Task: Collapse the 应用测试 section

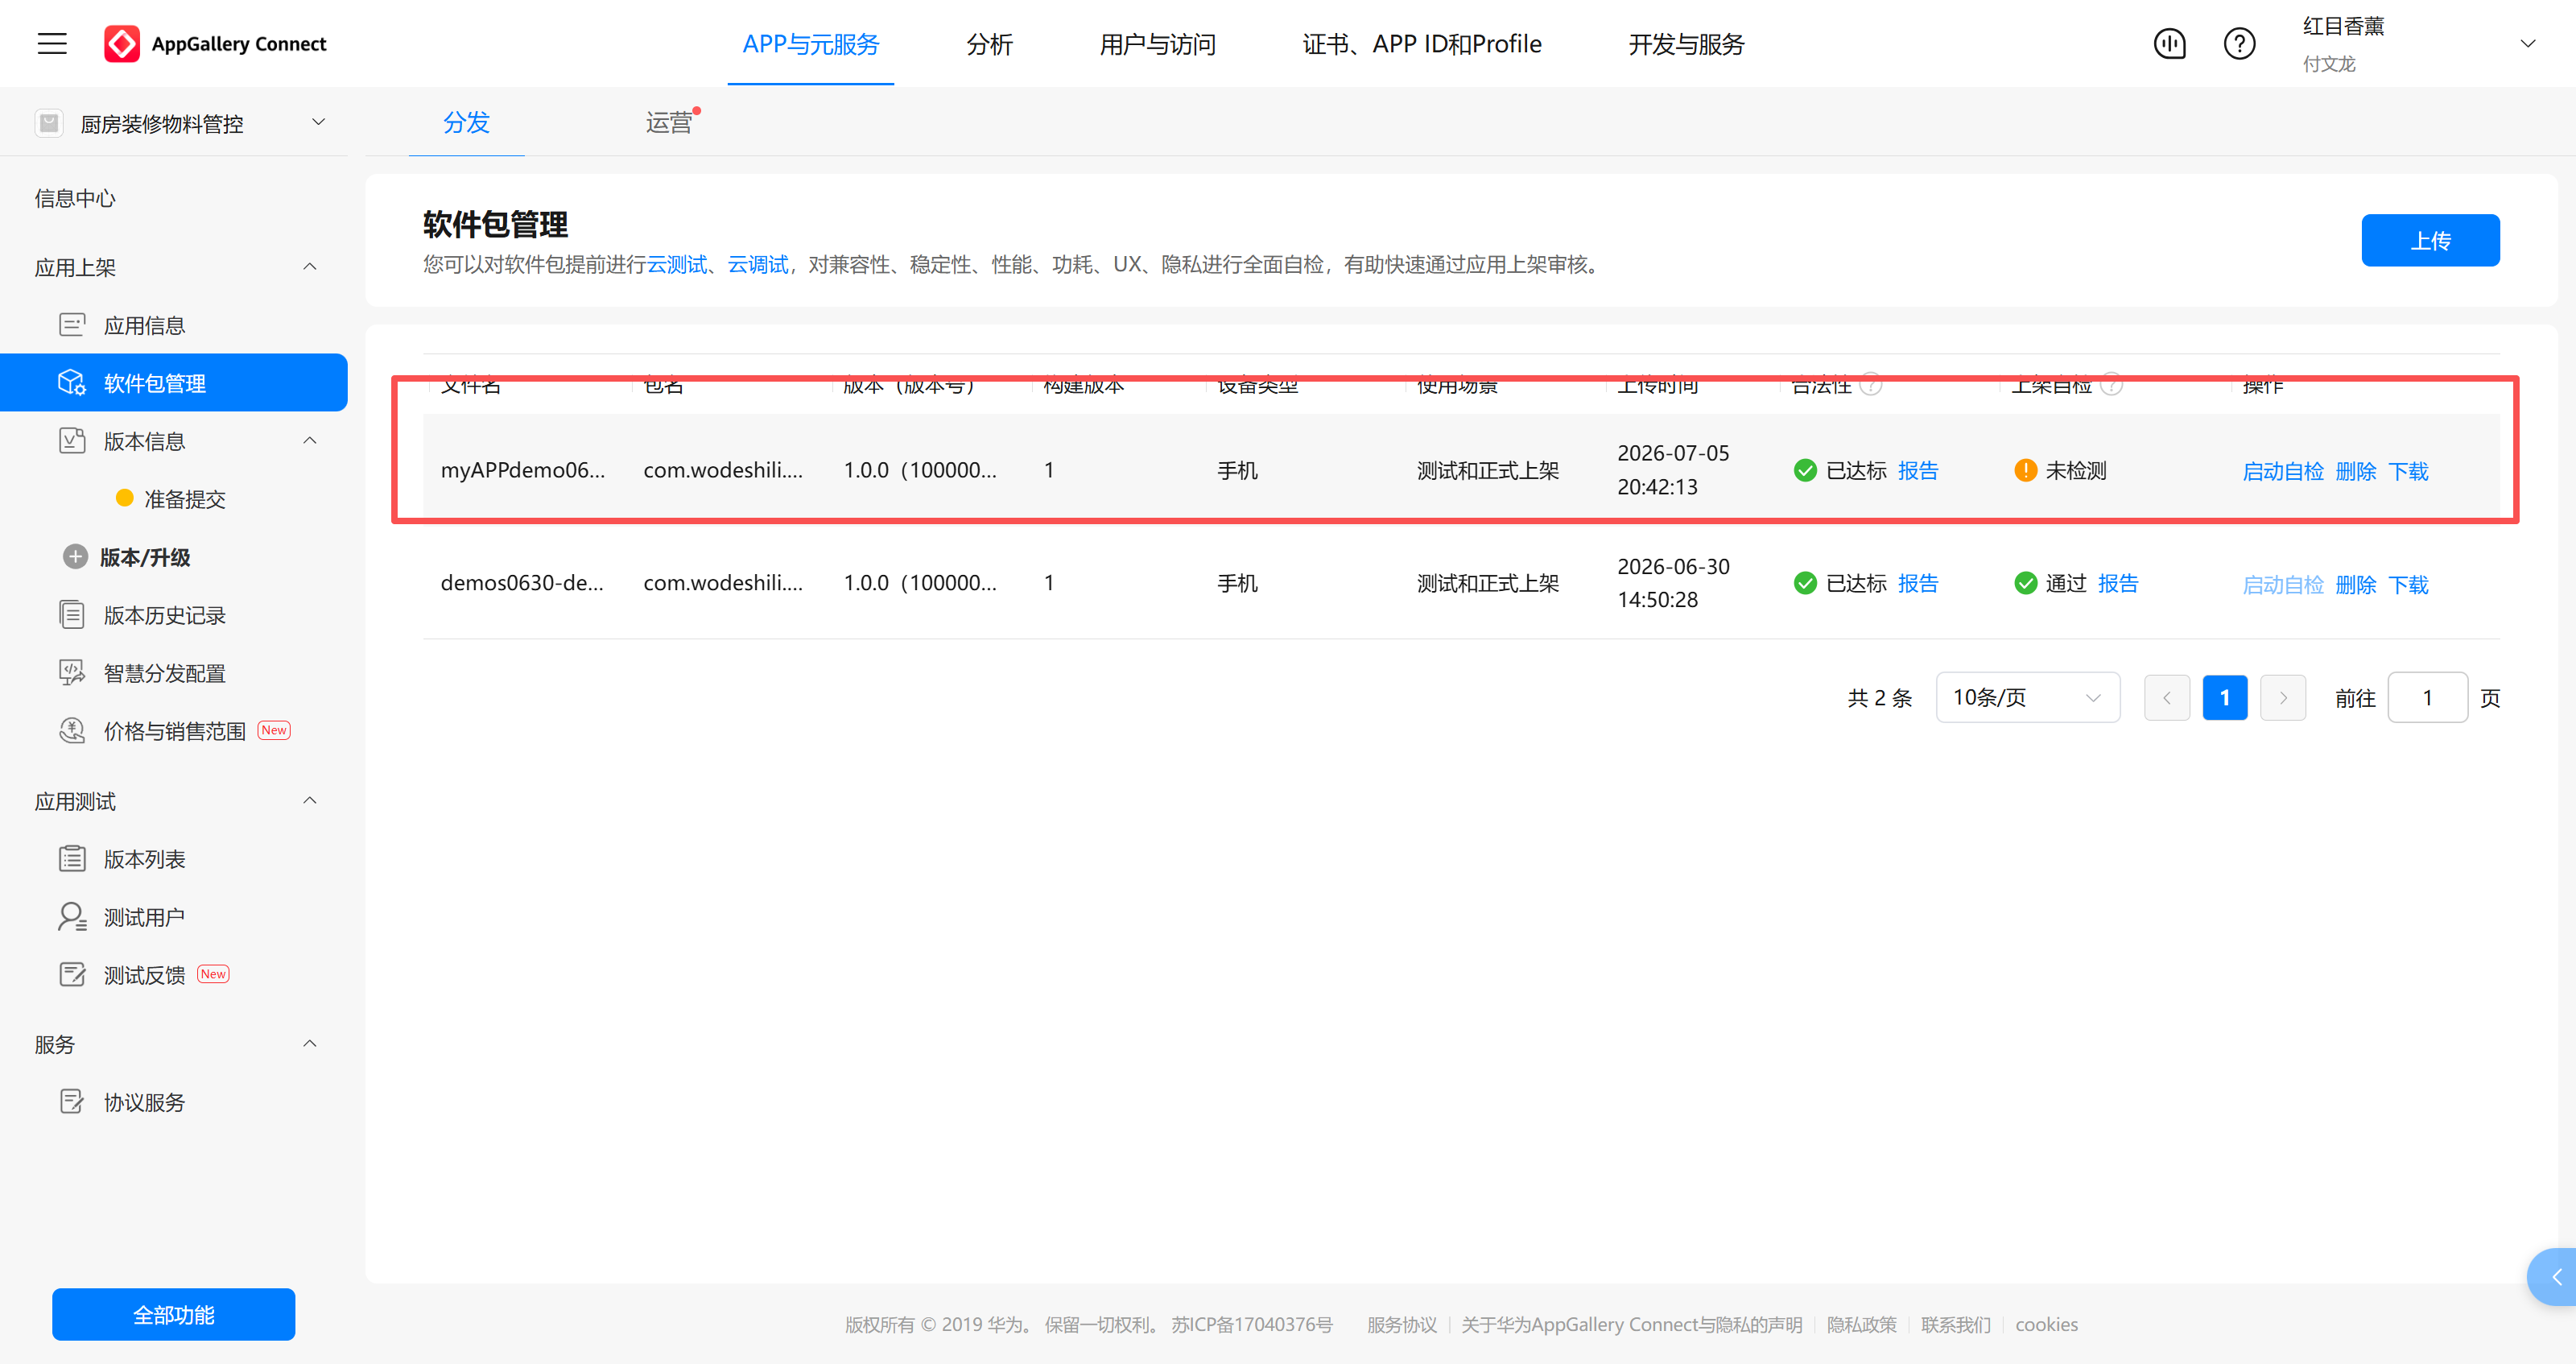Action: 310,800
